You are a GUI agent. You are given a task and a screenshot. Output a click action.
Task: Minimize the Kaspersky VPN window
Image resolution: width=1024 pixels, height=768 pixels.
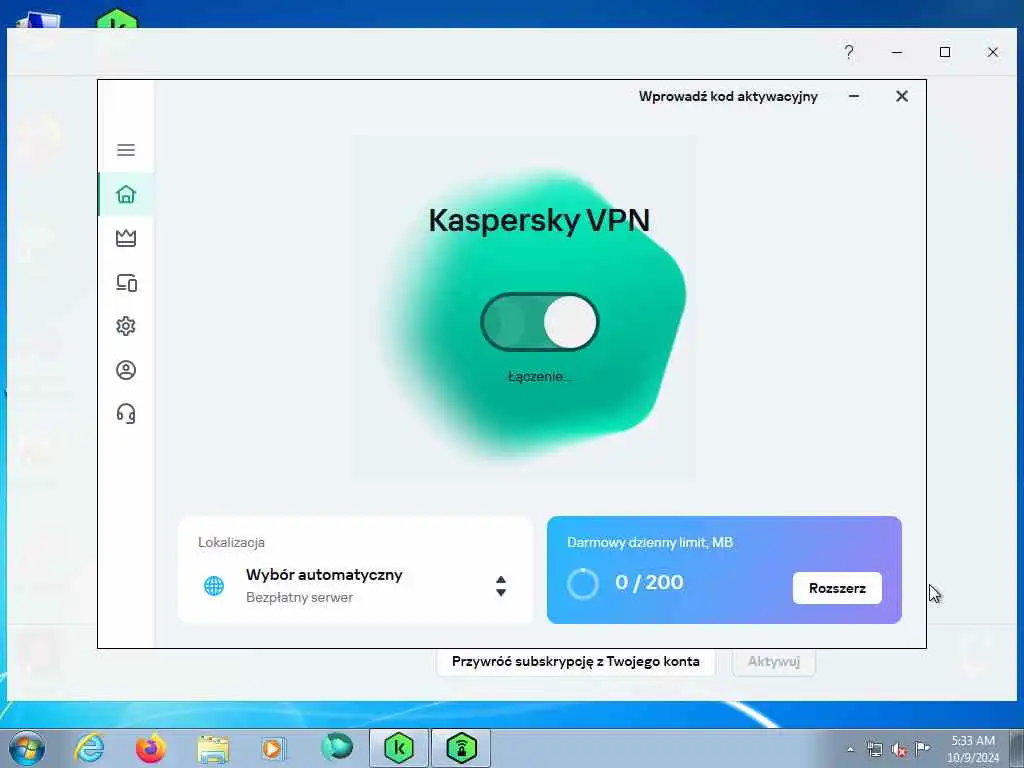(854, 96)
